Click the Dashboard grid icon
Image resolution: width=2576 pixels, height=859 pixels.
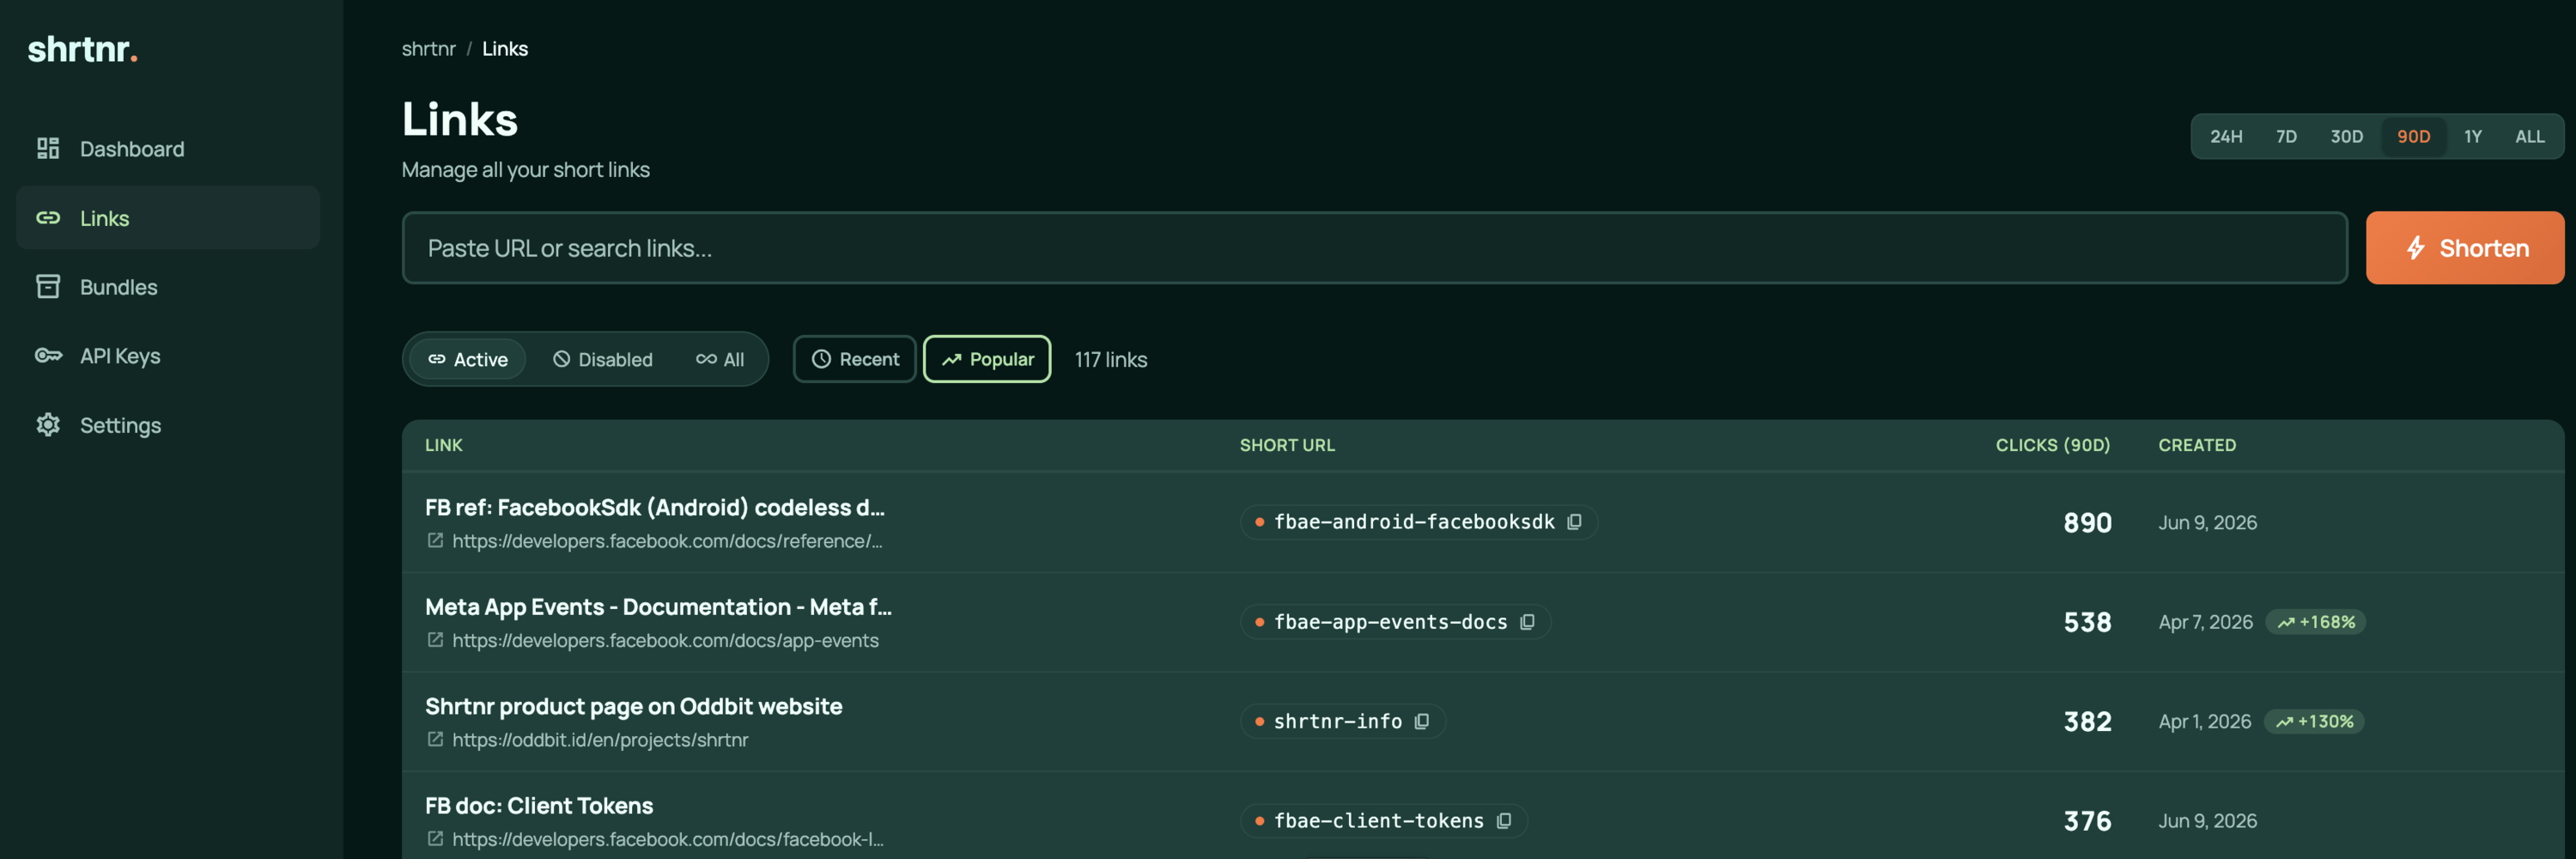point(48,149)
